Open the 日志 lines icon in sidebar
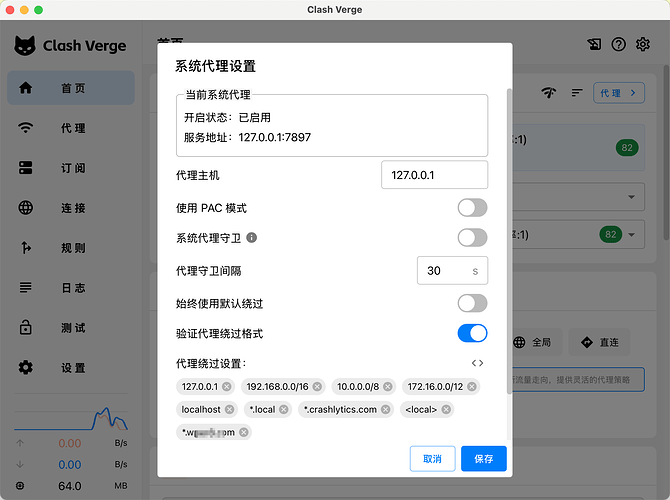670x500 pixels. point(26,287)
